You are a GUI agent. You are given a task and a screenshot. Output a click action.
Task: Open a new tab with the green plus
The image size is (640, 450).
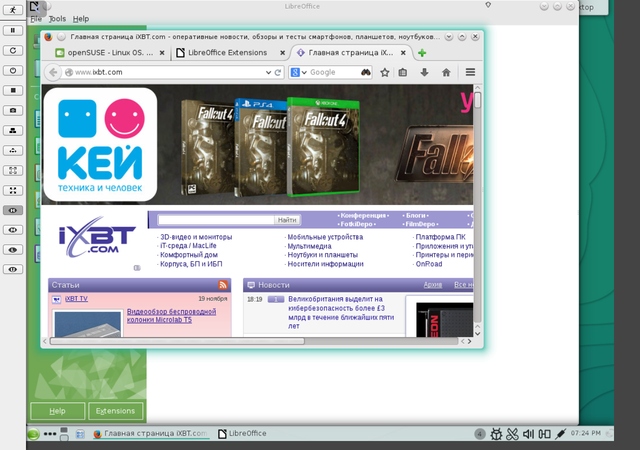(422, 53)
